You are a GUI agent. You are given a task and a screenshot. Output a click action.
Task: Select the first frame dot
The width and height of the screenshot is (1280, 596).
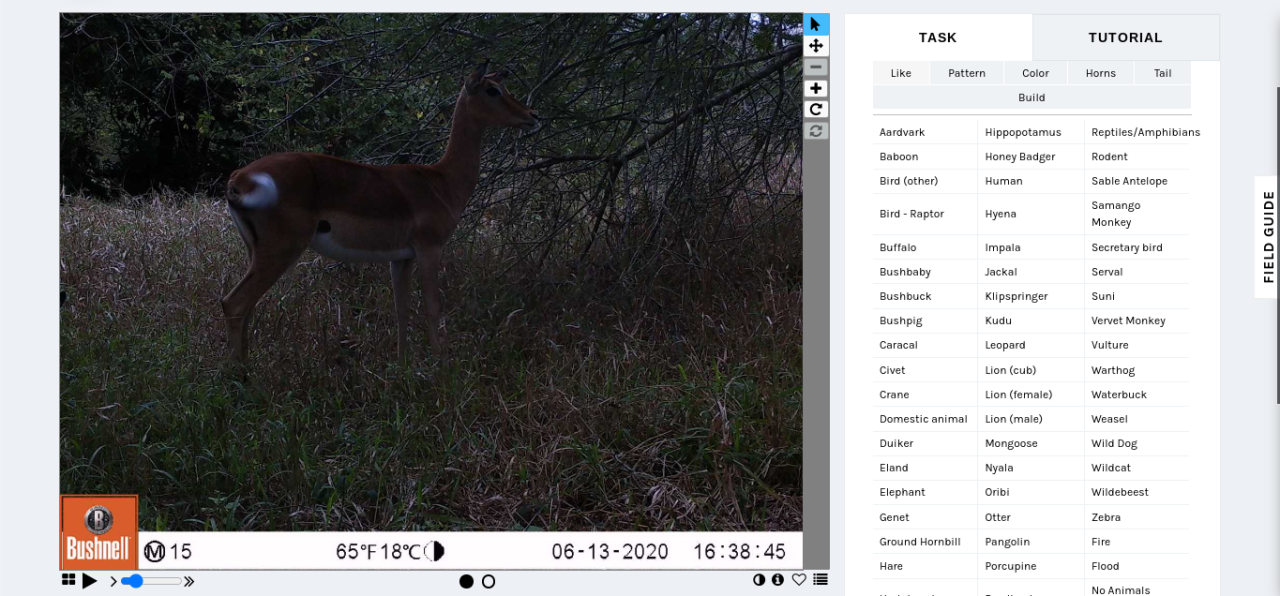tap(466, 581)
